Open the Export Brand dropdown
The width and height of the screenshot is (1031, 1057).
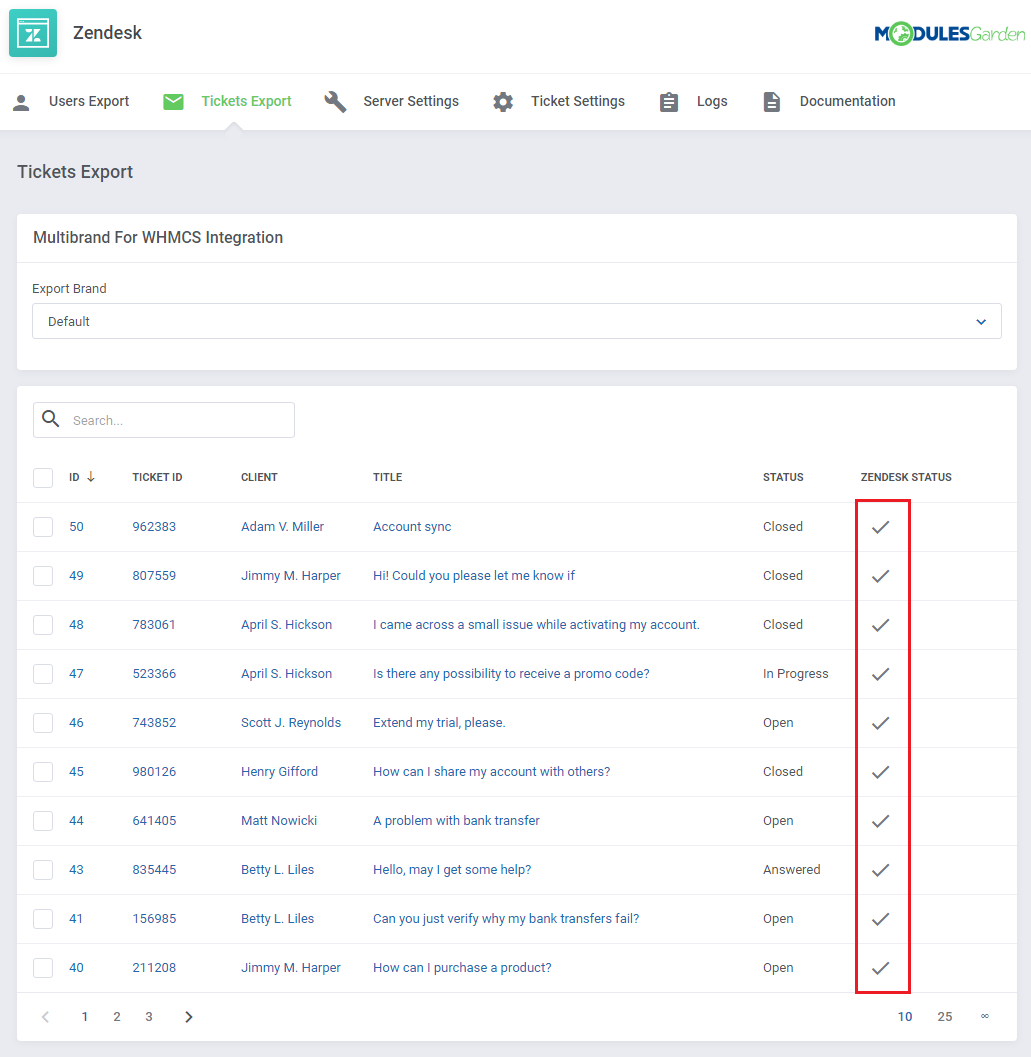(x=517, y=322)
